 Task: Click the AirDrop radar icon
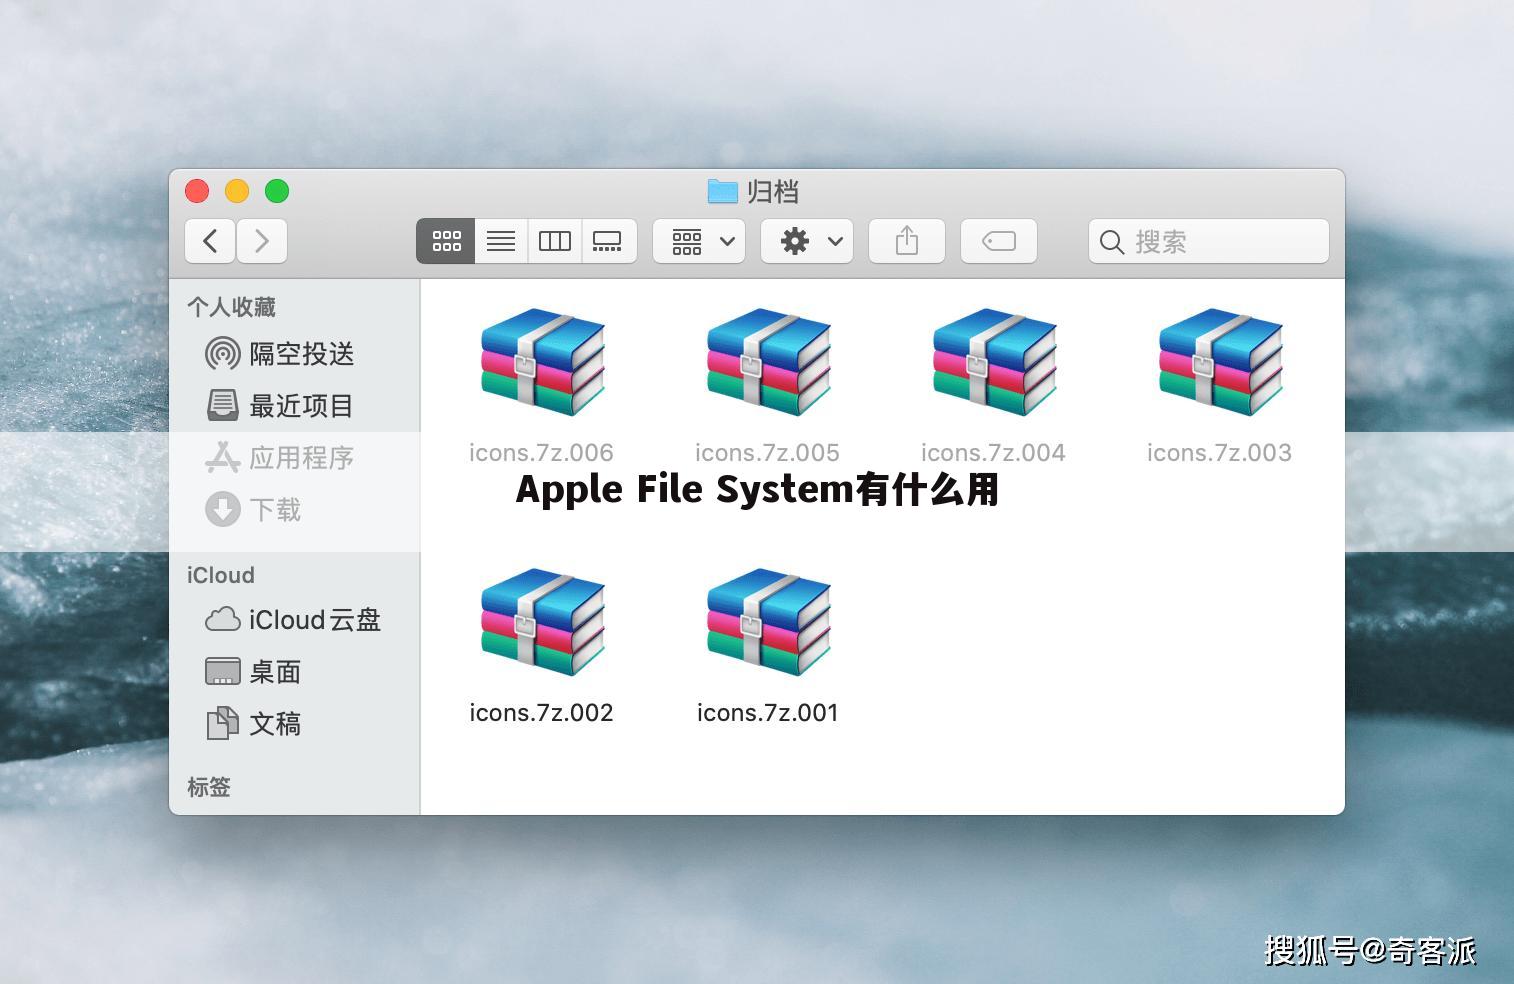[x=222, y=354]
